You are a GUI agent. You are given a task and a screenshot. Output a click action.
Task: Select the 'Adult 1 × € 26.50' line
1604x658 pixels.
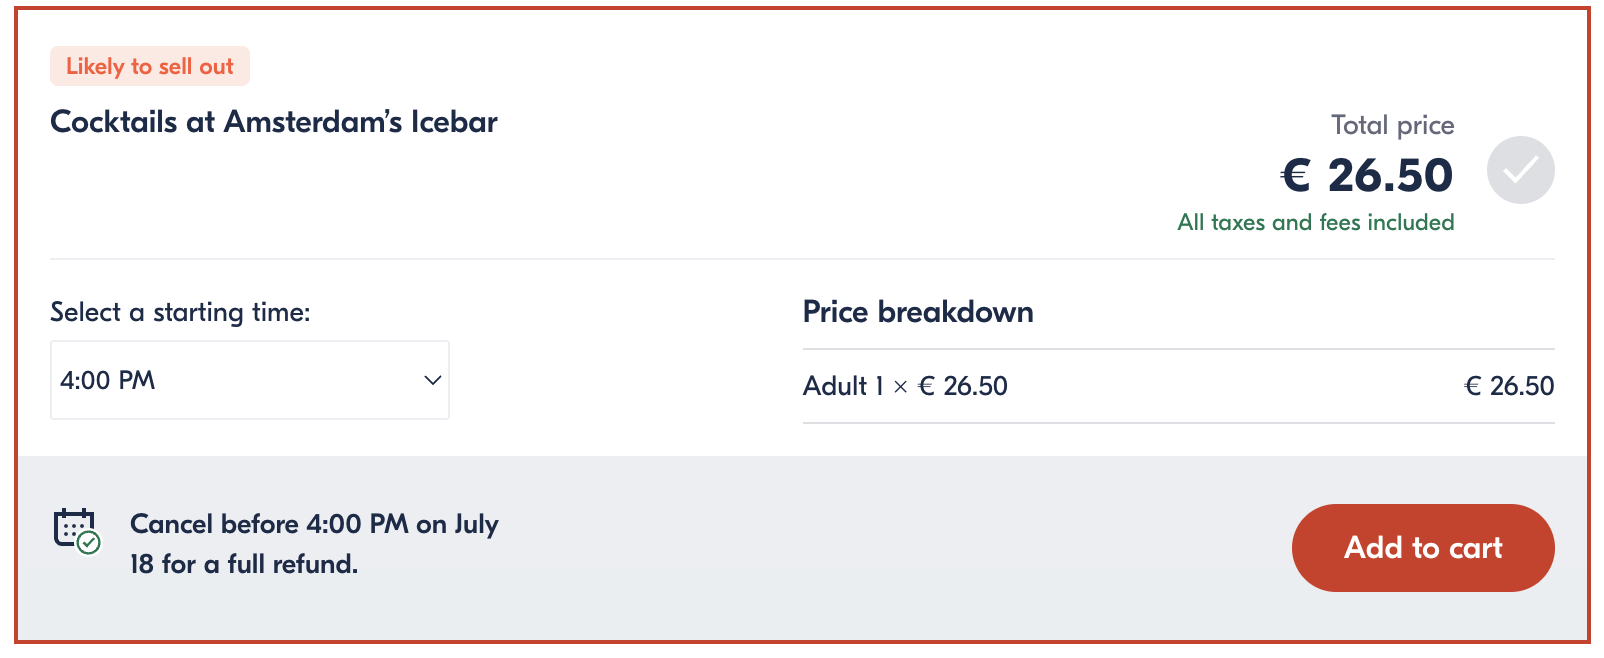click(905, 386)
